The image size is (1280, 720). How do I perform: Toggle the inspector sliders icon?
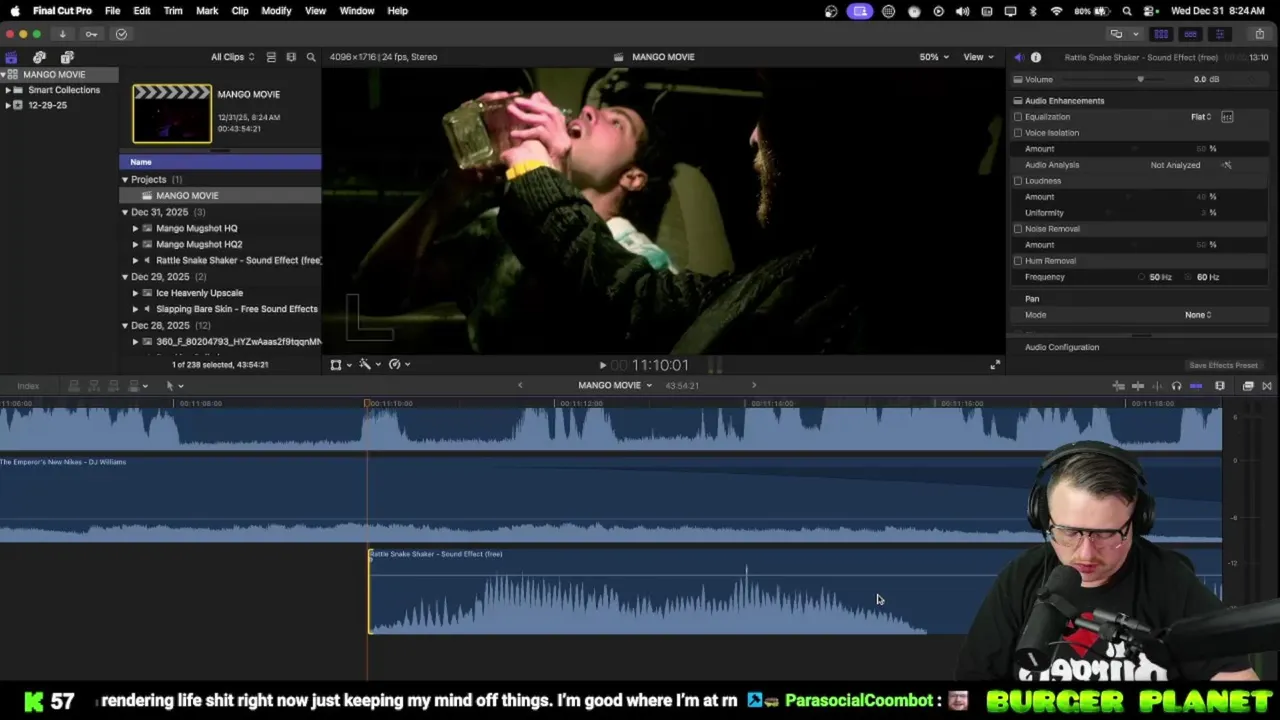point(1219,34)
